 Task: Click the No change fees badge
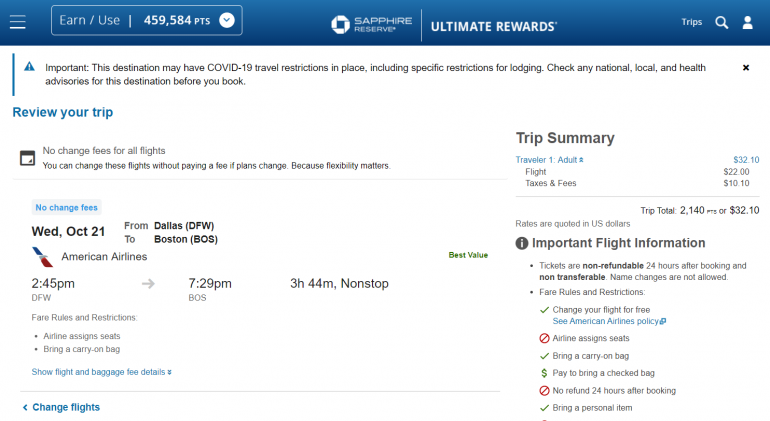point(67,208)
